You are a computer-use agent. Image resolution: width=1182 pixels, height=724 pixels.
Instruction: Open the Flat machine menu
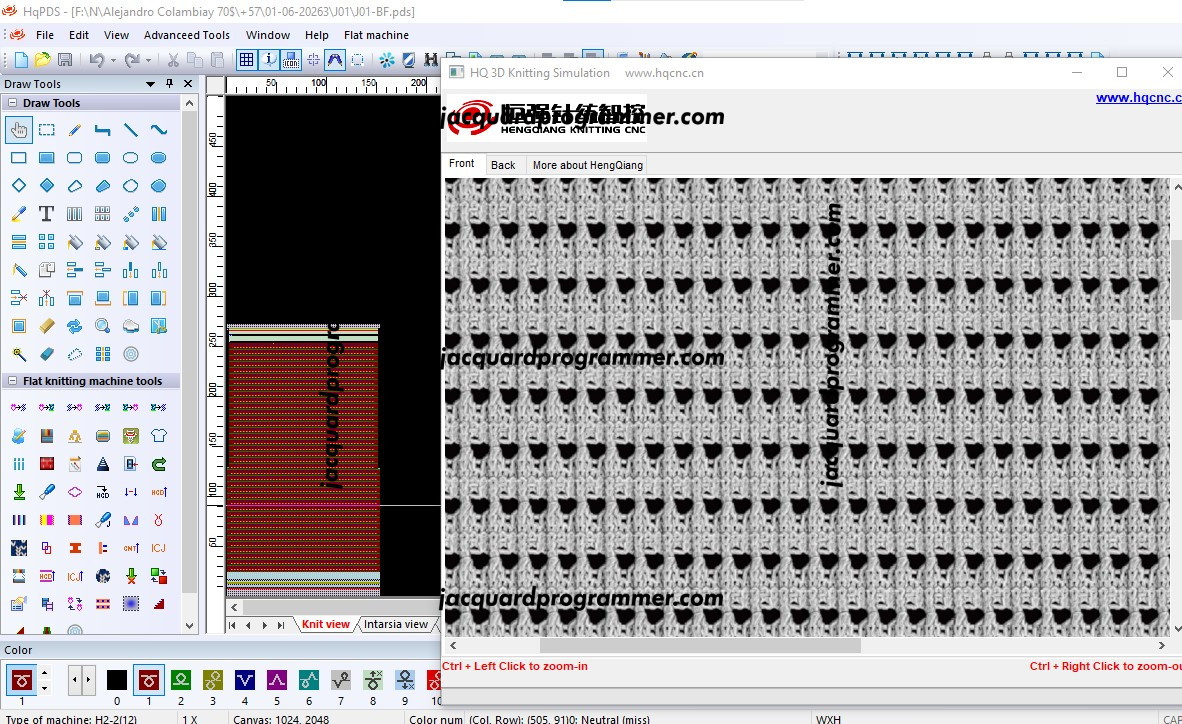tap(376, 35)
